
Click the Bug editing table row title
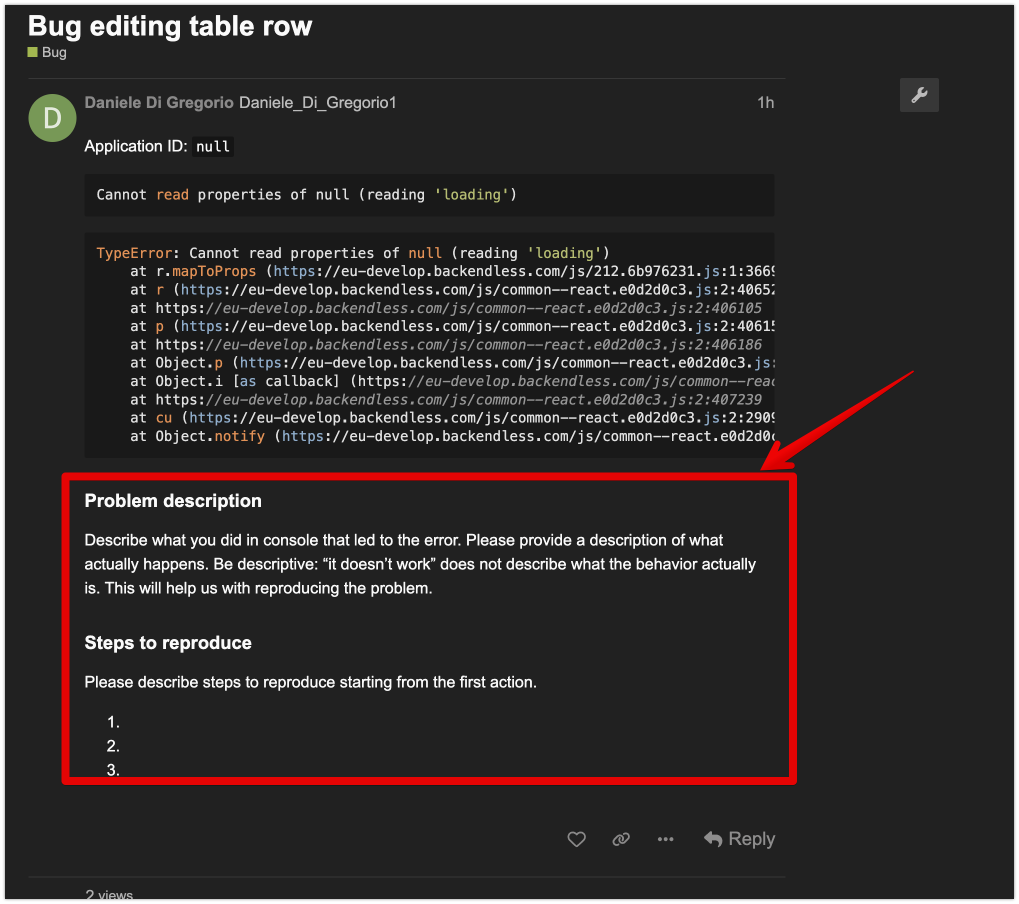[x=170, y=27]
